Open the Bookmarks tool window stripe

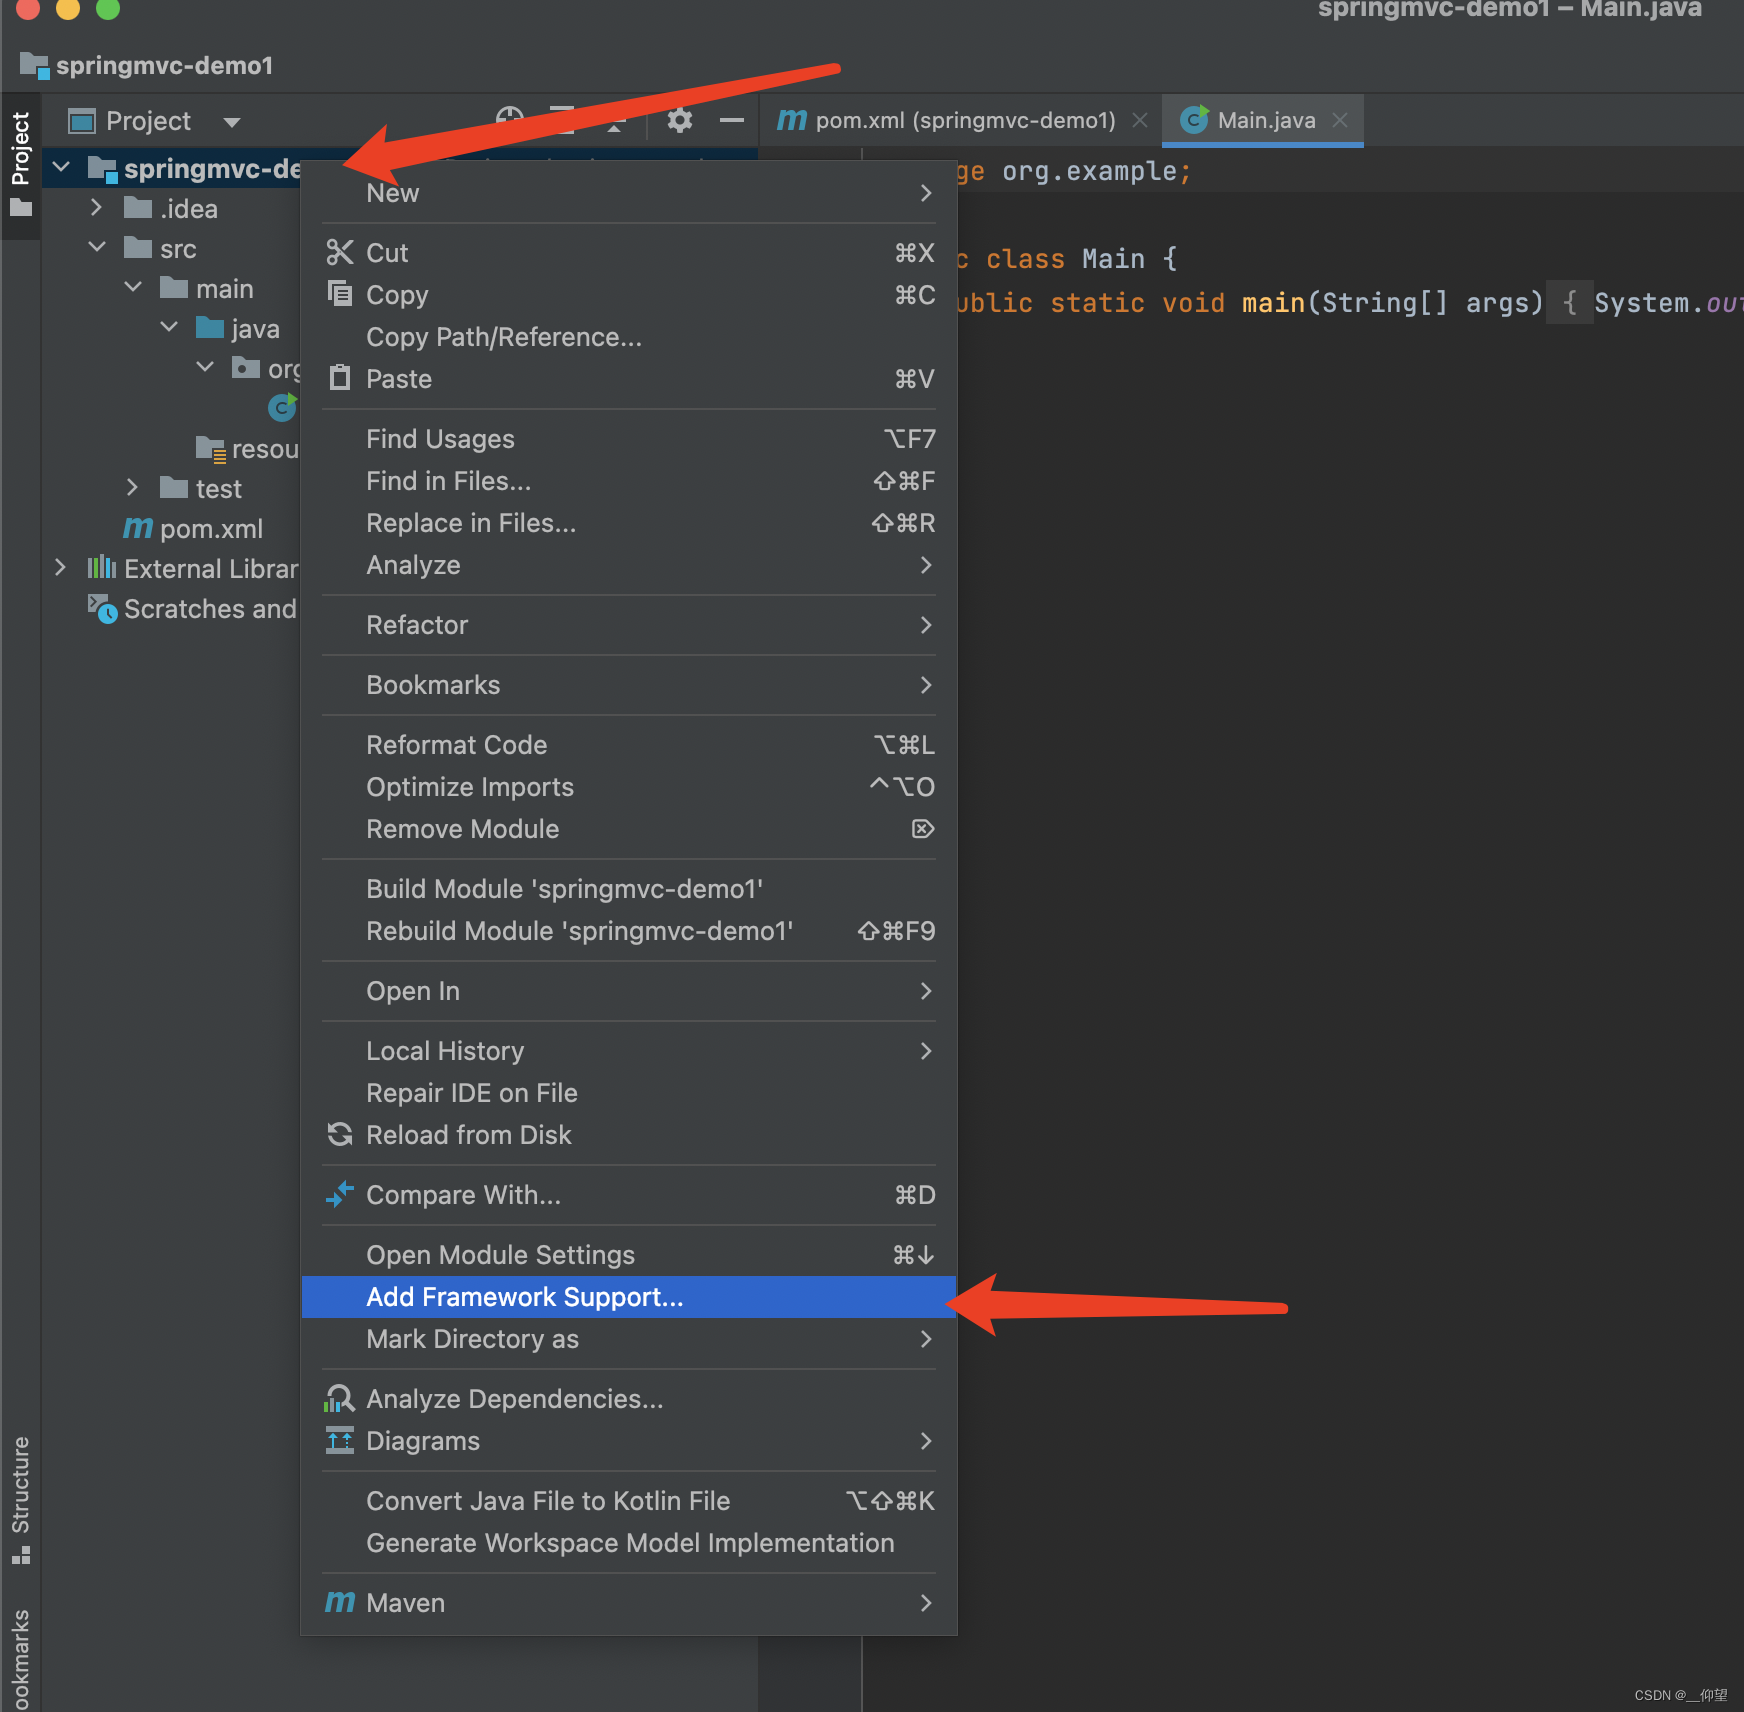tap(20, 1660)
